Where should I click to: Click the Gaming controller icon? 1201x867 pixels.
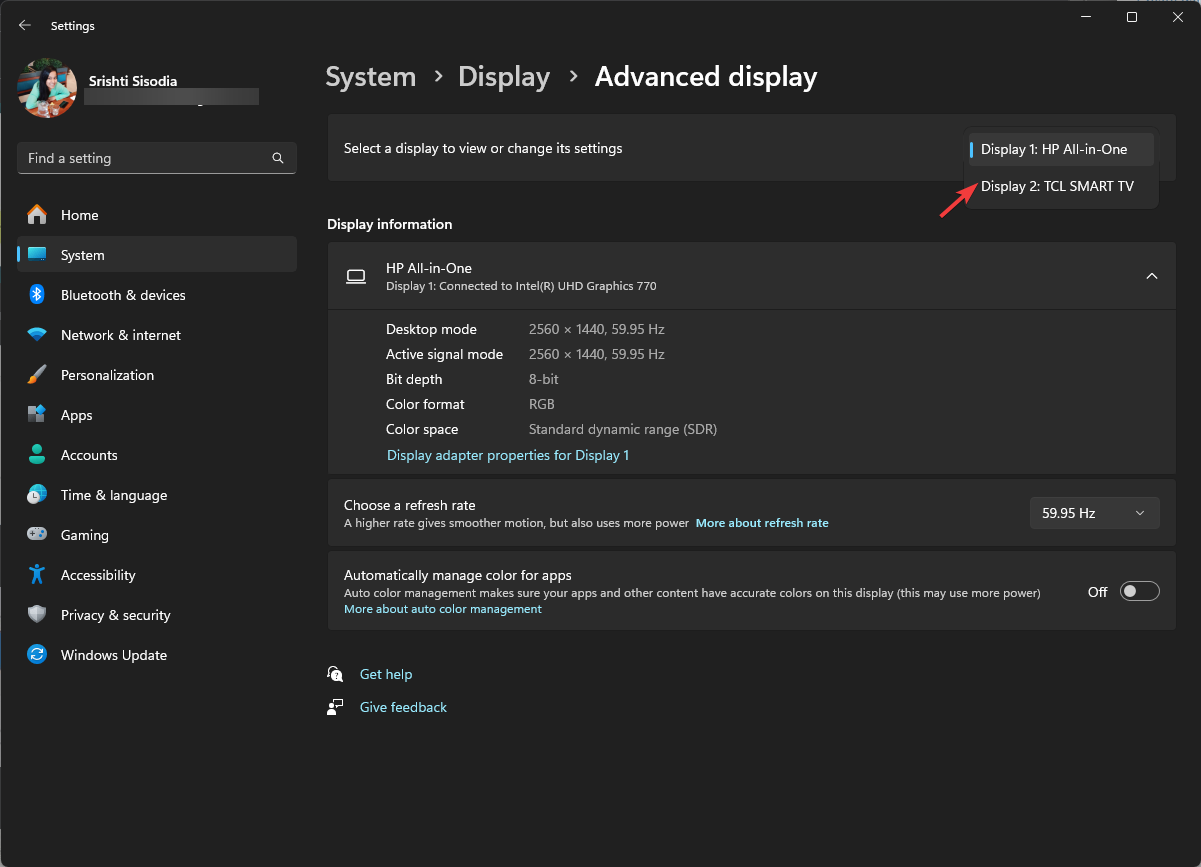(x=37, y=535)
